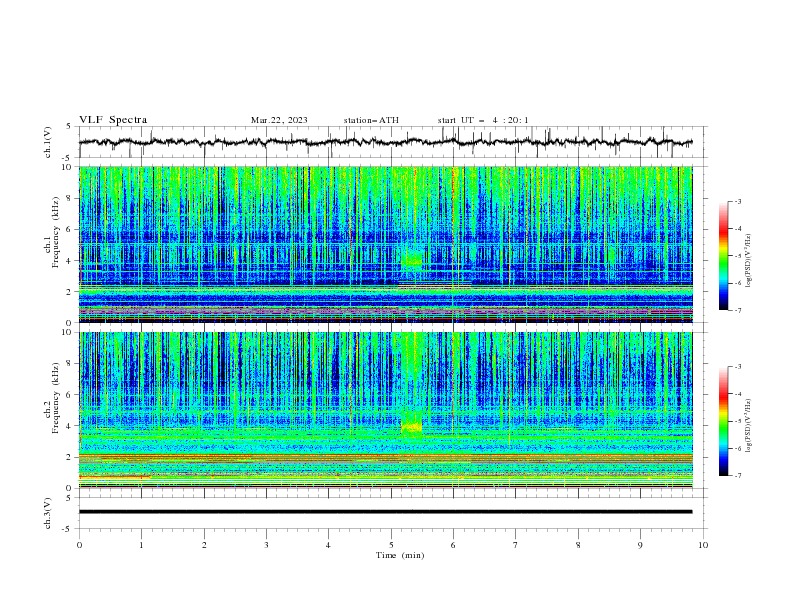Click the time axis tick label '10'
This screenshot has width=792, height=612.
703,545
